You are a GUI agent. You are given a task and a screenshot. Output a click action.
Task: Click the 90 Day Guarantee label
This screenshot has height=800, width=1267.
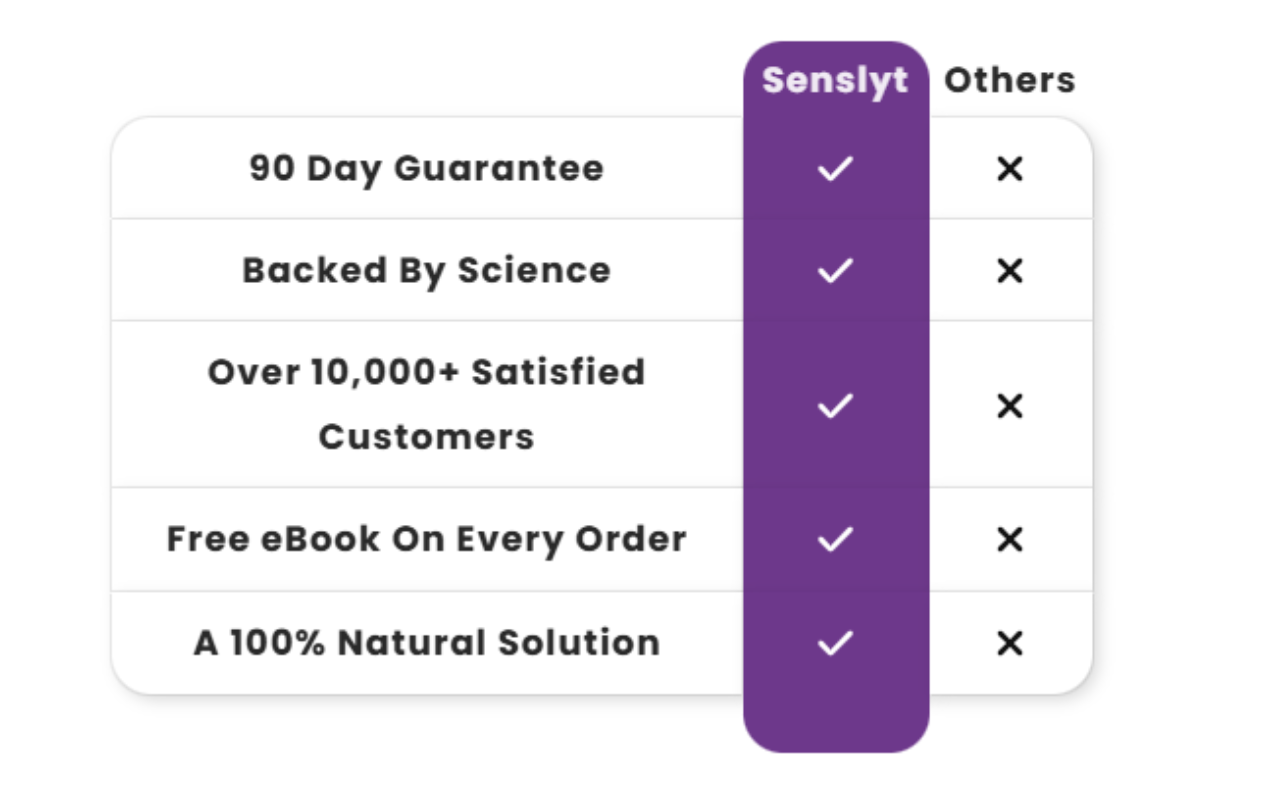(x=427, y=168)
